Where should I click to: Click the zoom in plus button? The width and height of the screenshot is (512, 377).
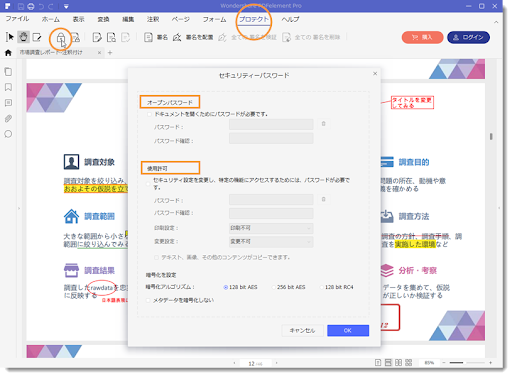[490, 363]
